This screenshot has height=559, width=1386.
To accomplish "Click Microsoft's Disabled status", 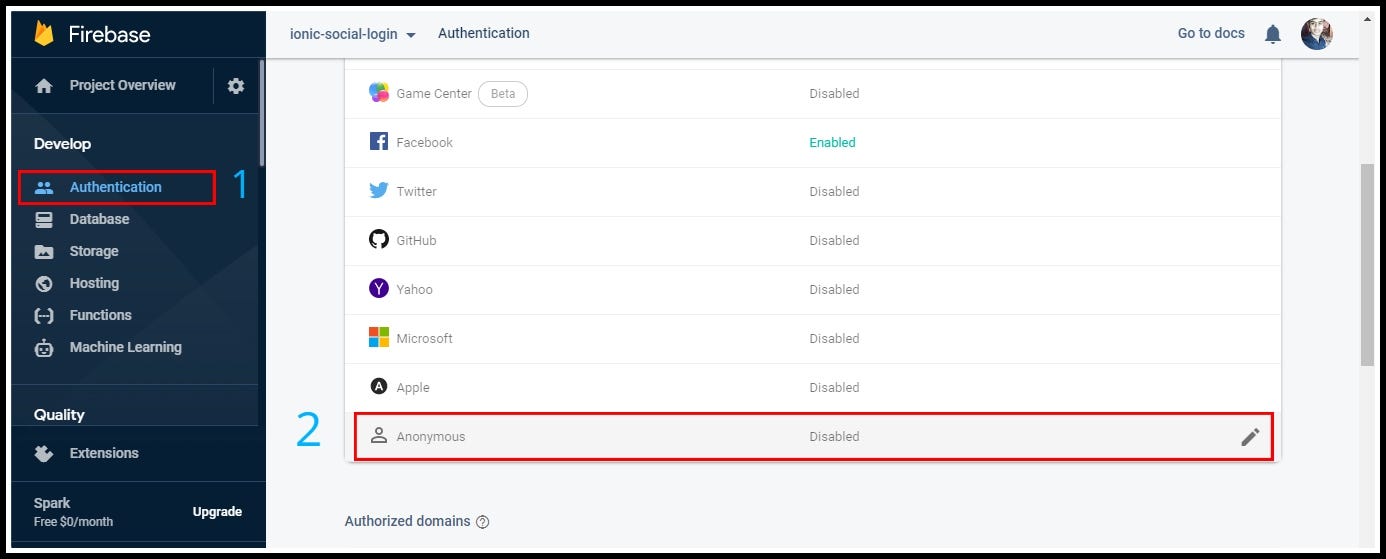I will click(x=834, y=338).
